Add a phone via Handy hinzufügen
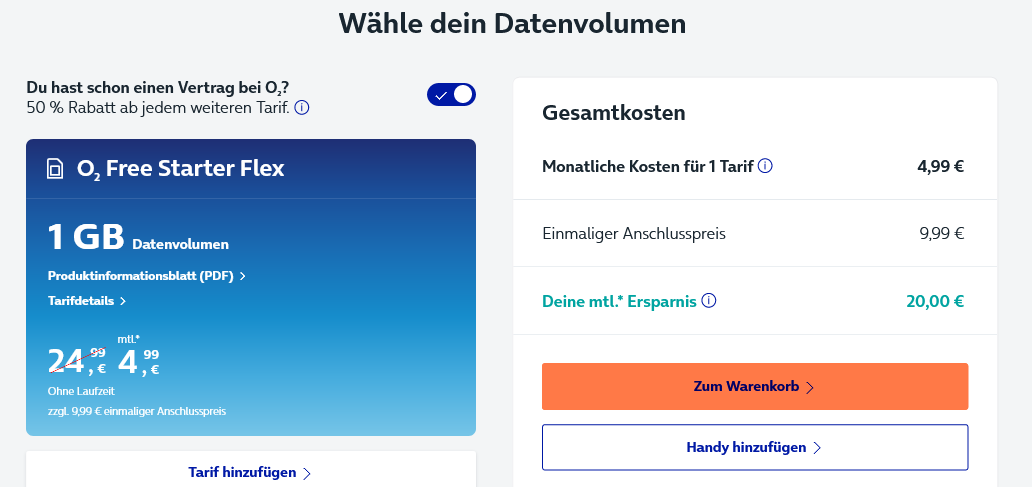 pos(755,448)
